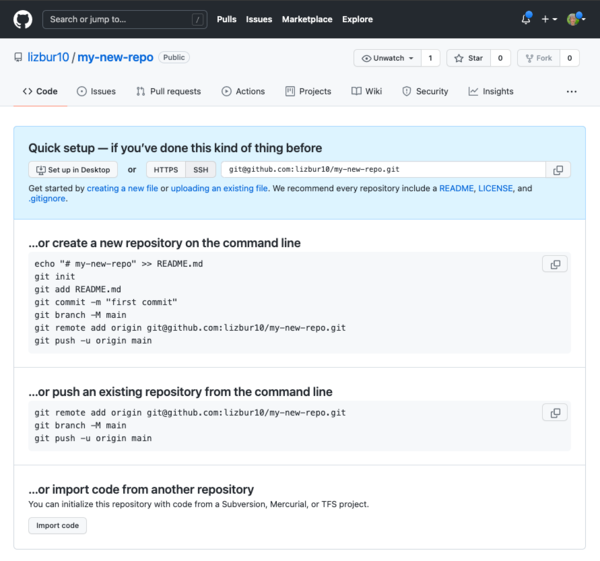Copy the new repository commands
This screenshot has height=561, width=600.
pyautogui.click(x=555, y=264)
